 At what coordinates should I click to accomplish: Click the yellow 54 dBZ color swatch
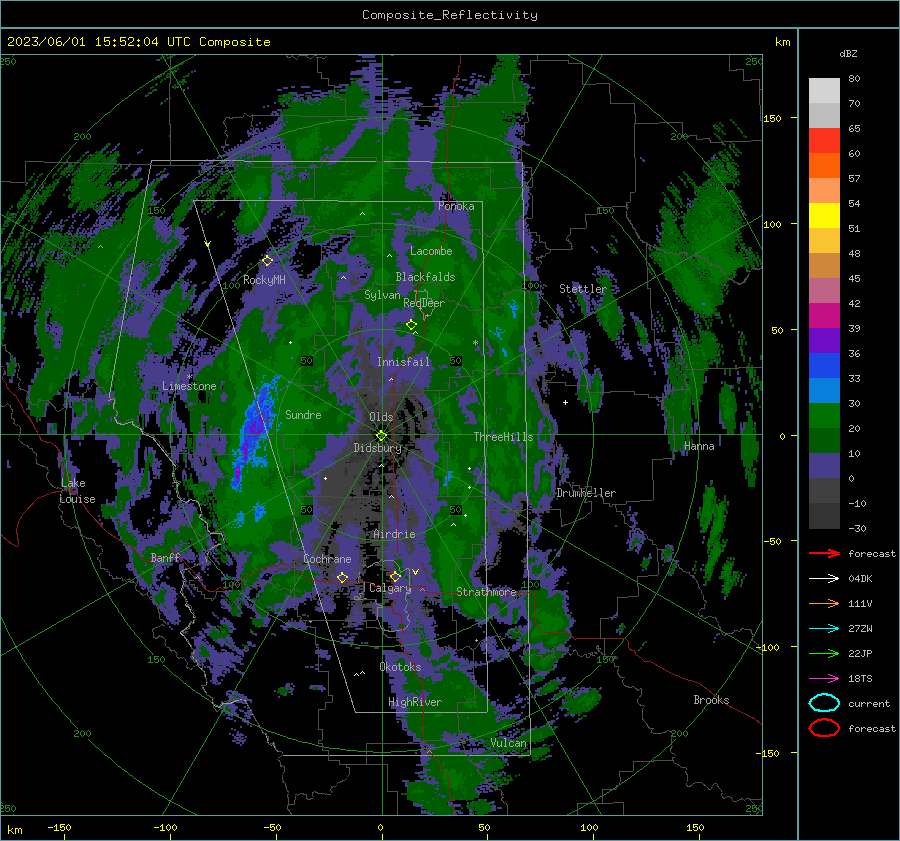click(x=824, y=215)
